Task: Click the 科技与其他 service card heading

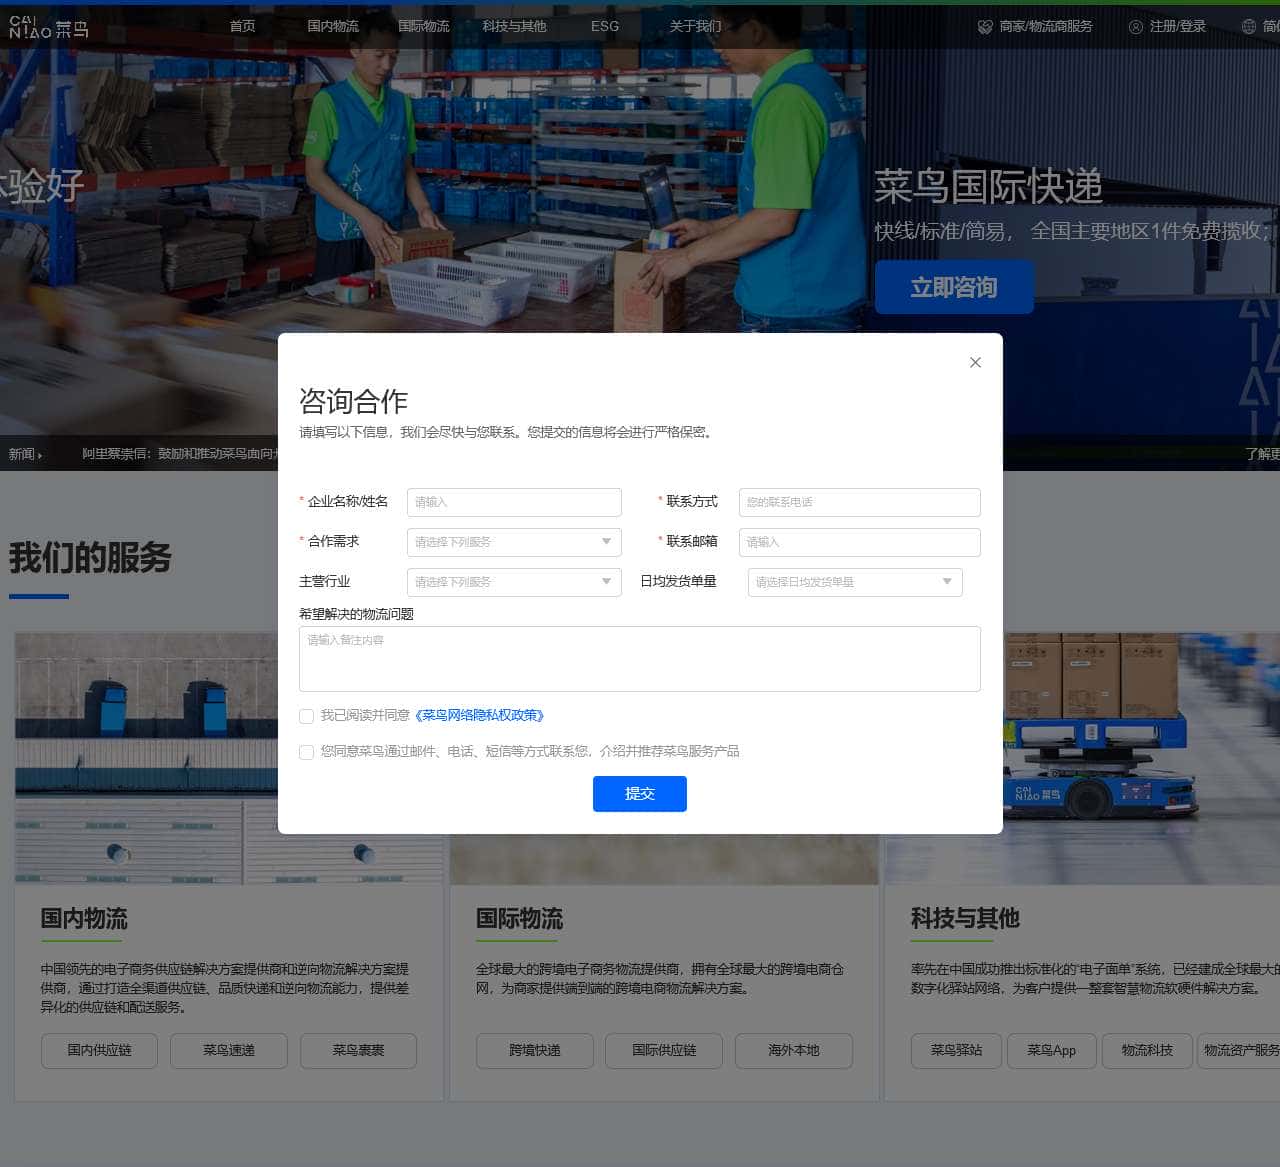Action: pos(965,918)
